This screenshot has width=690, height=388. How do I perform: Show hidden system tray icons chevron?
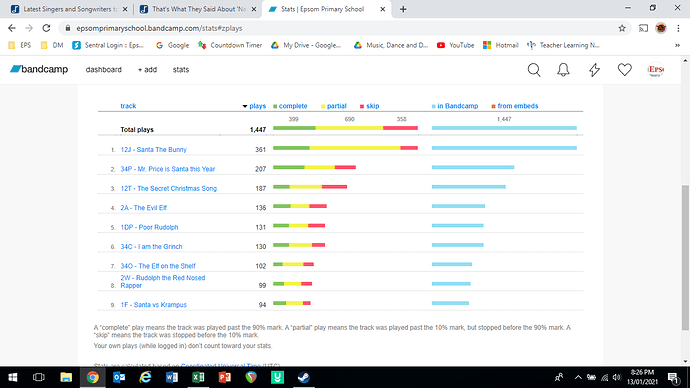pos(578,377)
